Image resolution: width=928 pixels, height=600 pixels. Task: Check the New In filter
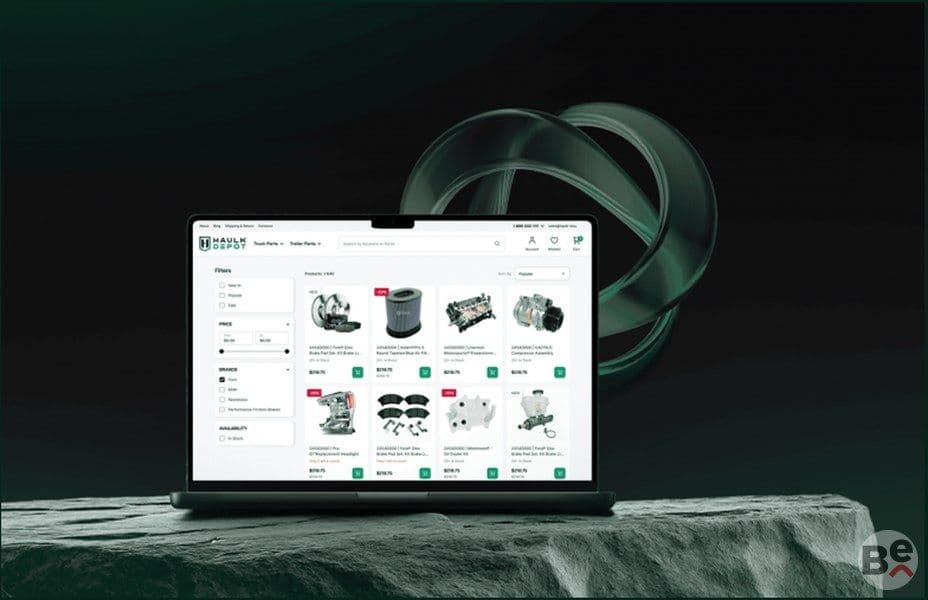click(x=222, y=285)
